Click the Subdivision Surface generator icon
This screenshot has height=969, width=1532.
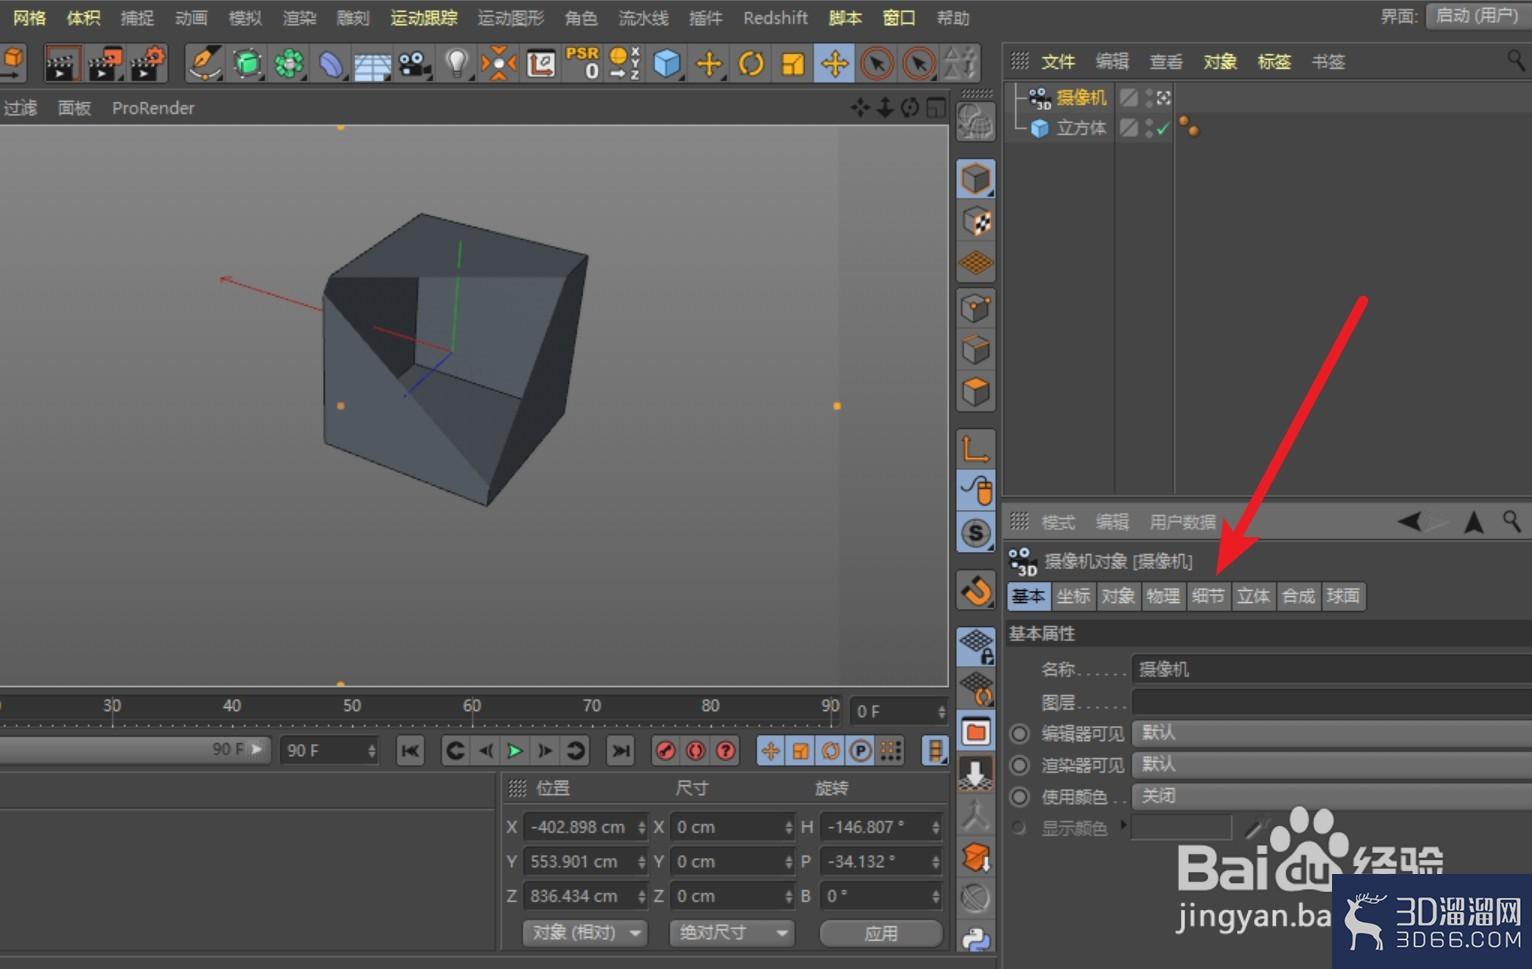click(247, 64)
